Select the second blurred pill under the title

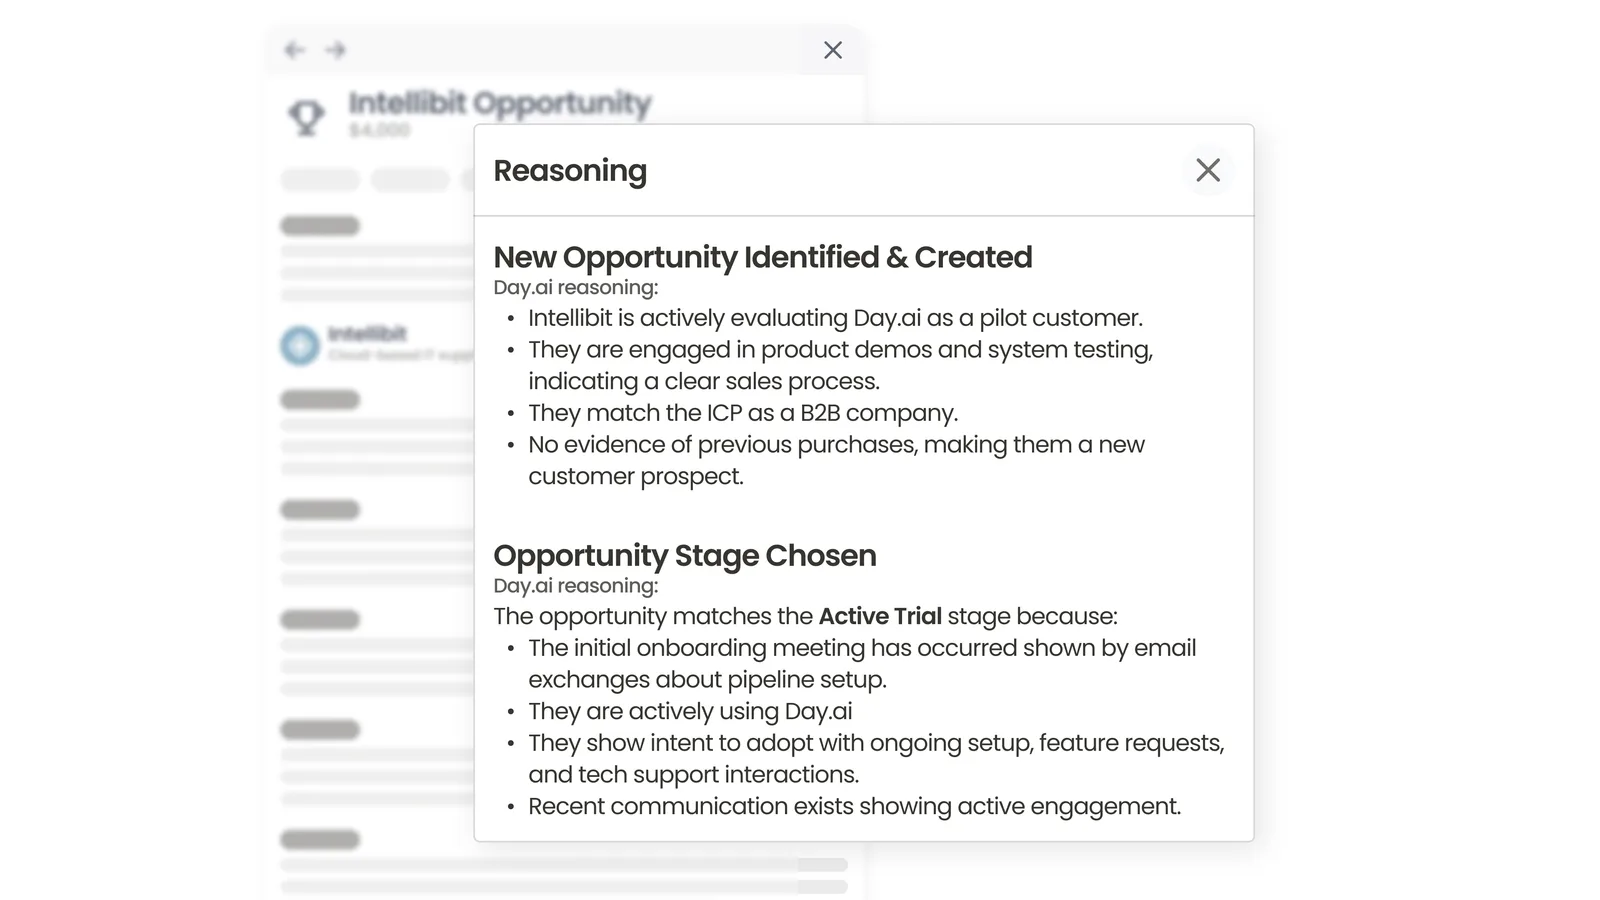click(x=411, y=180)
